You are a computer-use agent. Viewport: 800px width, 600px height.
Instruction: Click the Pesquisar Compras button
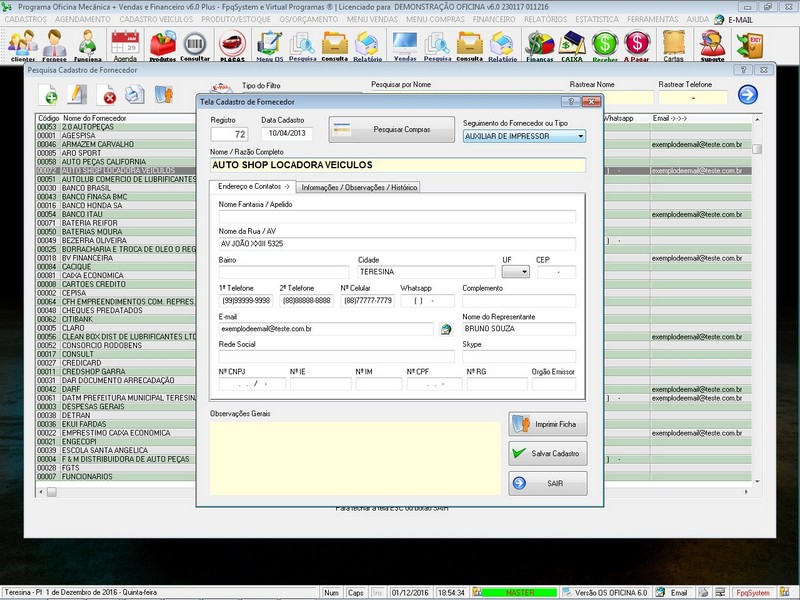point(392,130)
